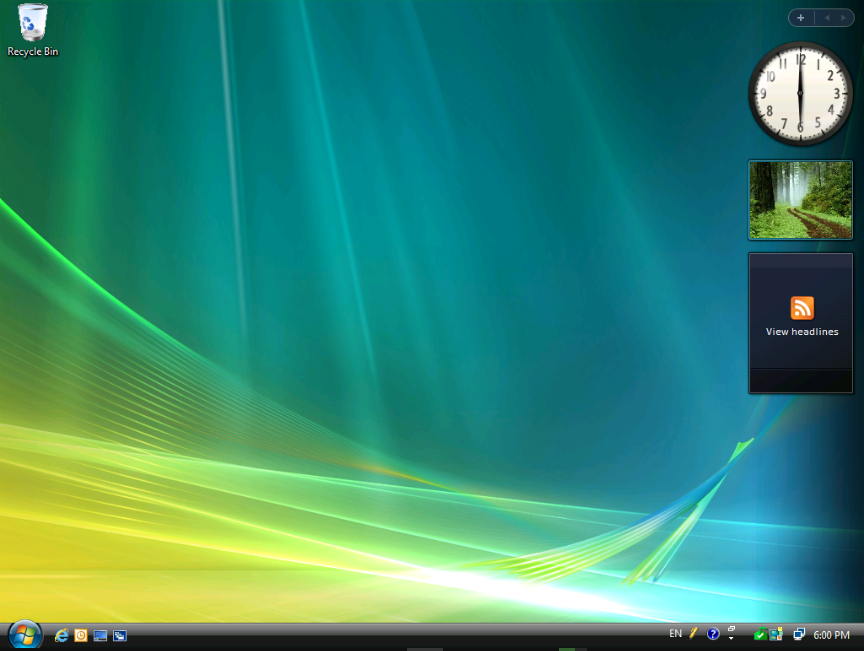This screenshot has width=864, height=651.
Task: Click the forest slide show gadget image
Action: point(800,200)
